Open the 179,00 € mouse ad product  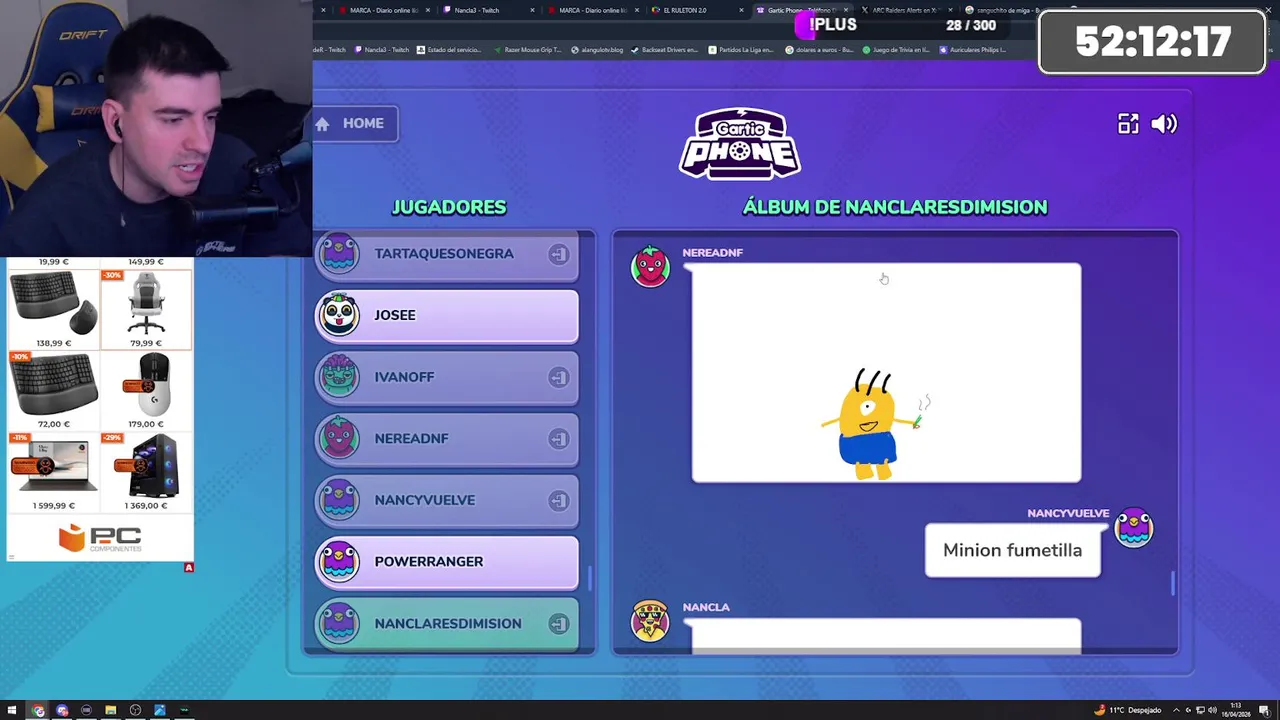pos(146,390)
